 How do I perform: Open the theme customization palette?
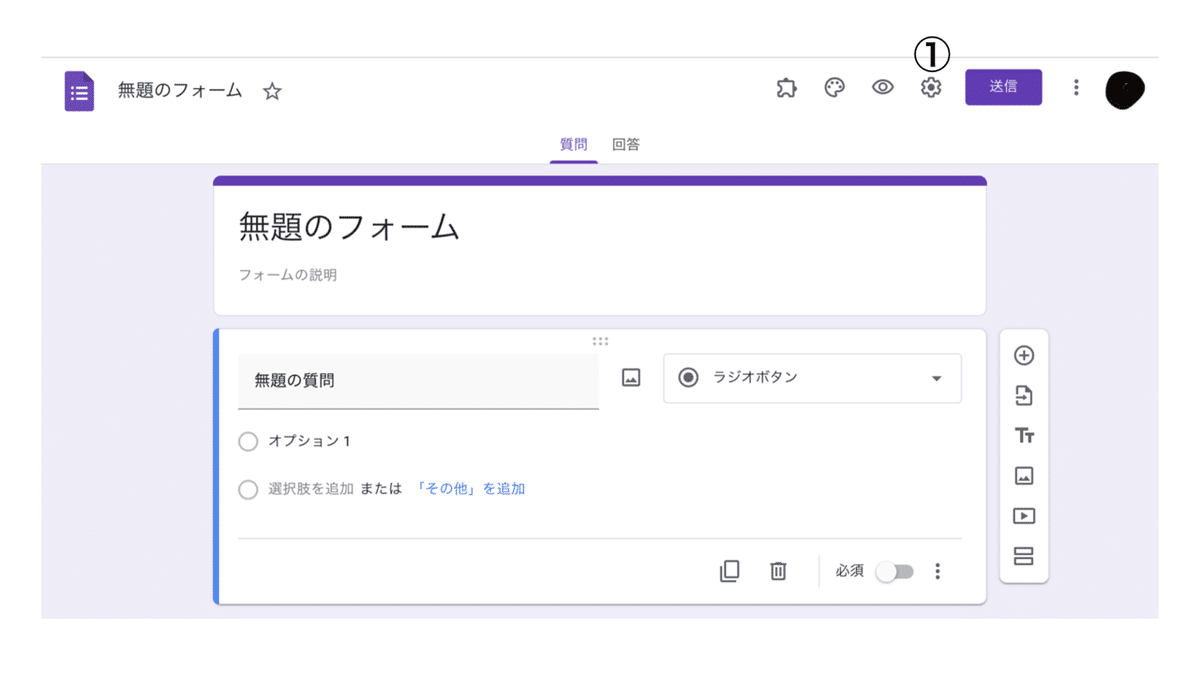(834, 88)
